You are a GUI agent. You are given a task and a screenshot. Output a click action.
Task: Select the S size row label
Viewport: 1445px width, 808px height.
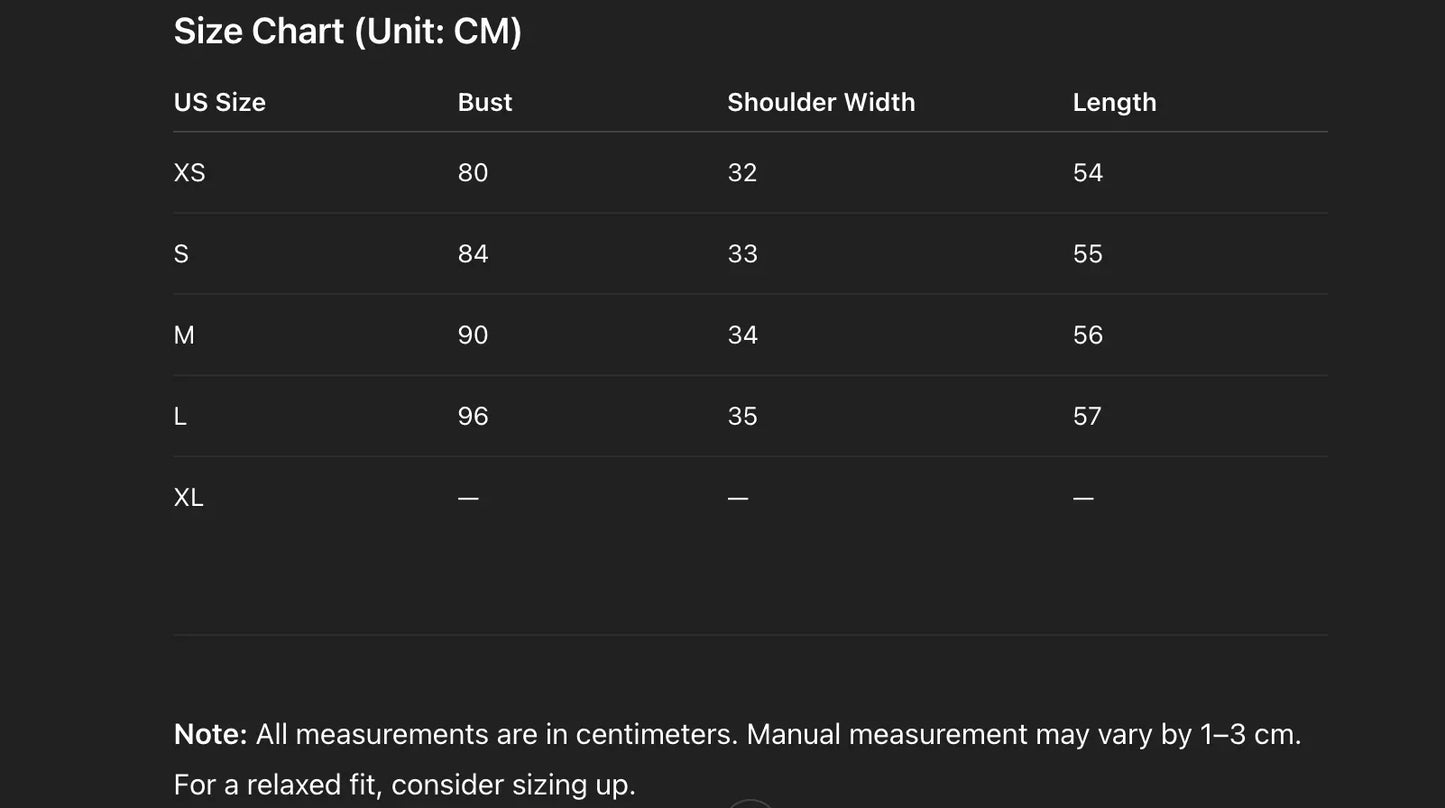[x=181, y=254]
